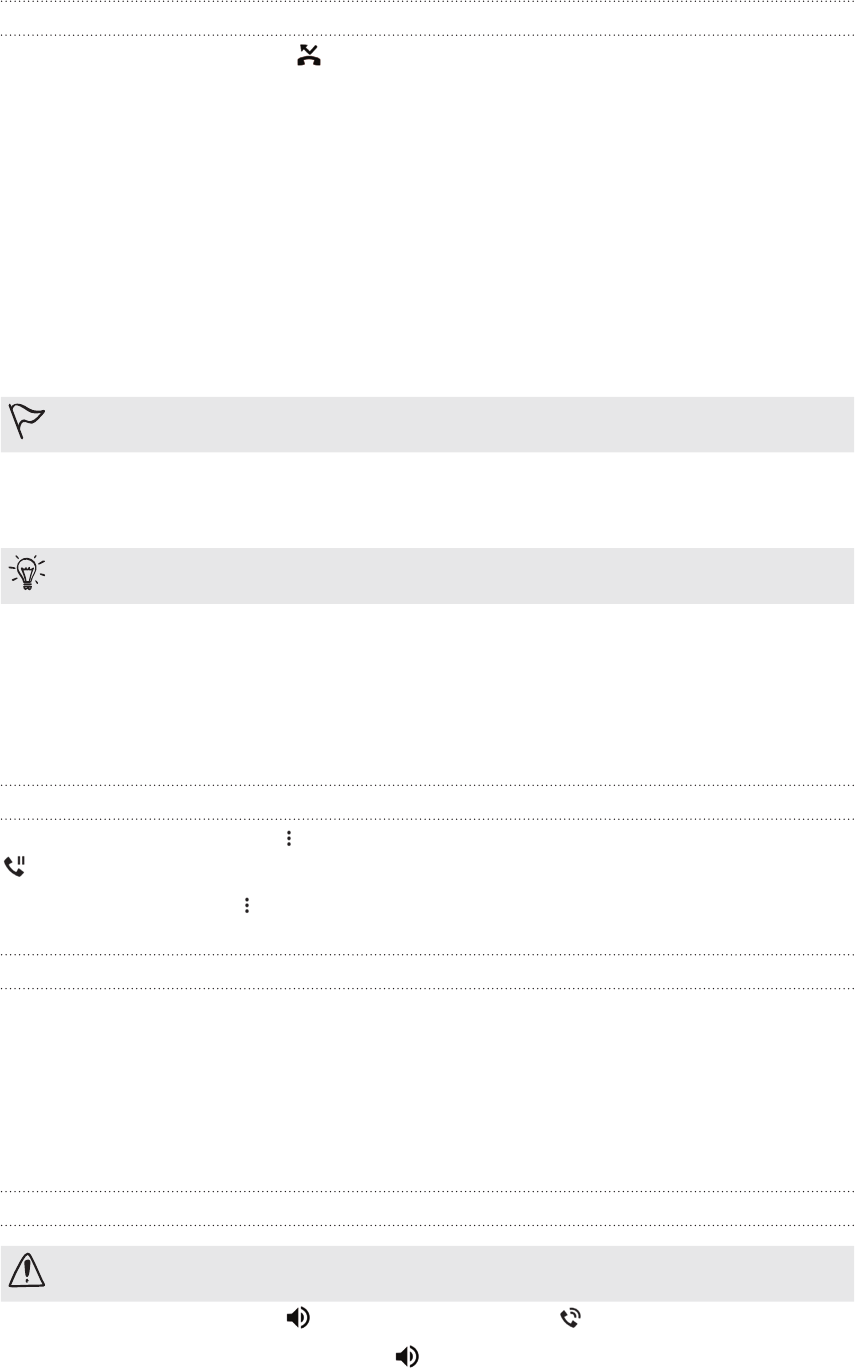
Task: Click the gray note bar beside the flag
Action: (x=450, y=424)
